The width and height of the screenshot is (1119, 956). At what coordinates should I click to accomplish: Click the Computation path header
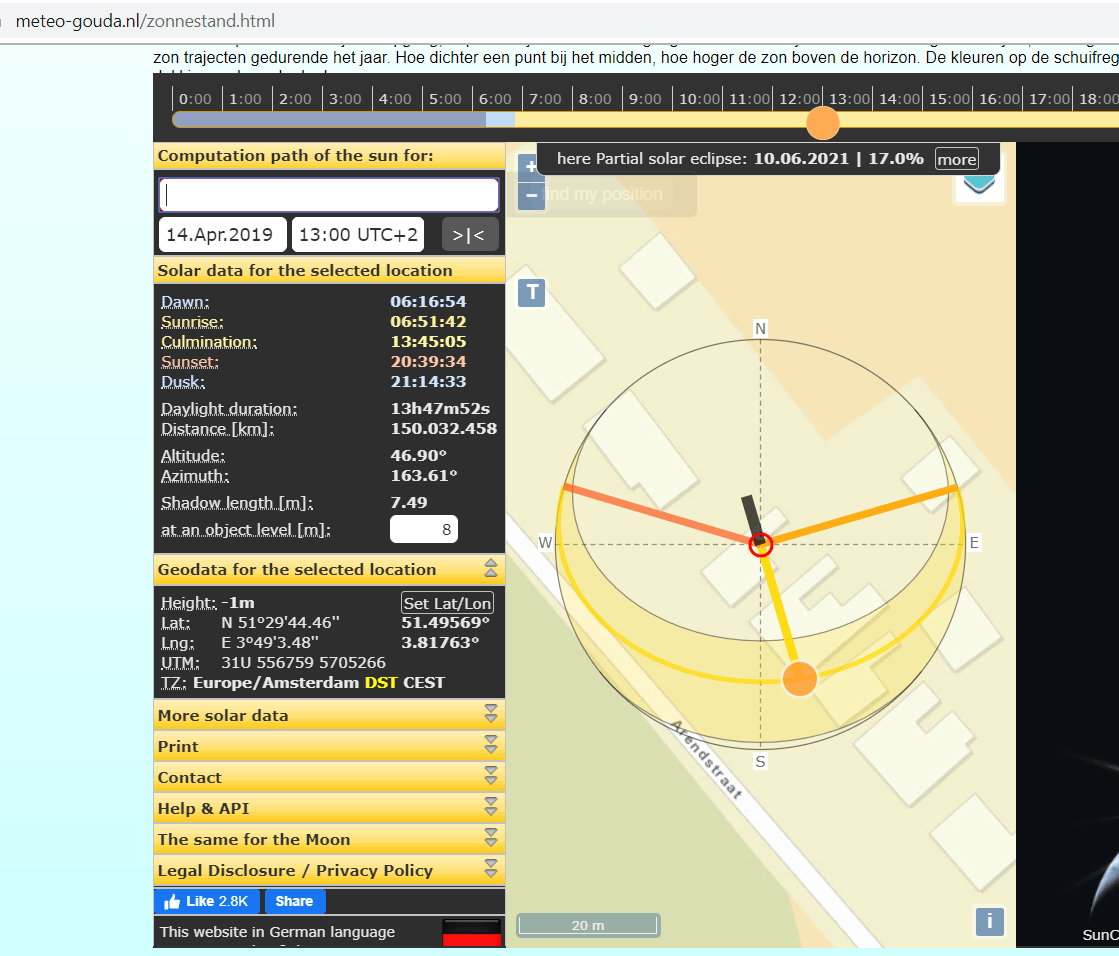coord(329,156)
